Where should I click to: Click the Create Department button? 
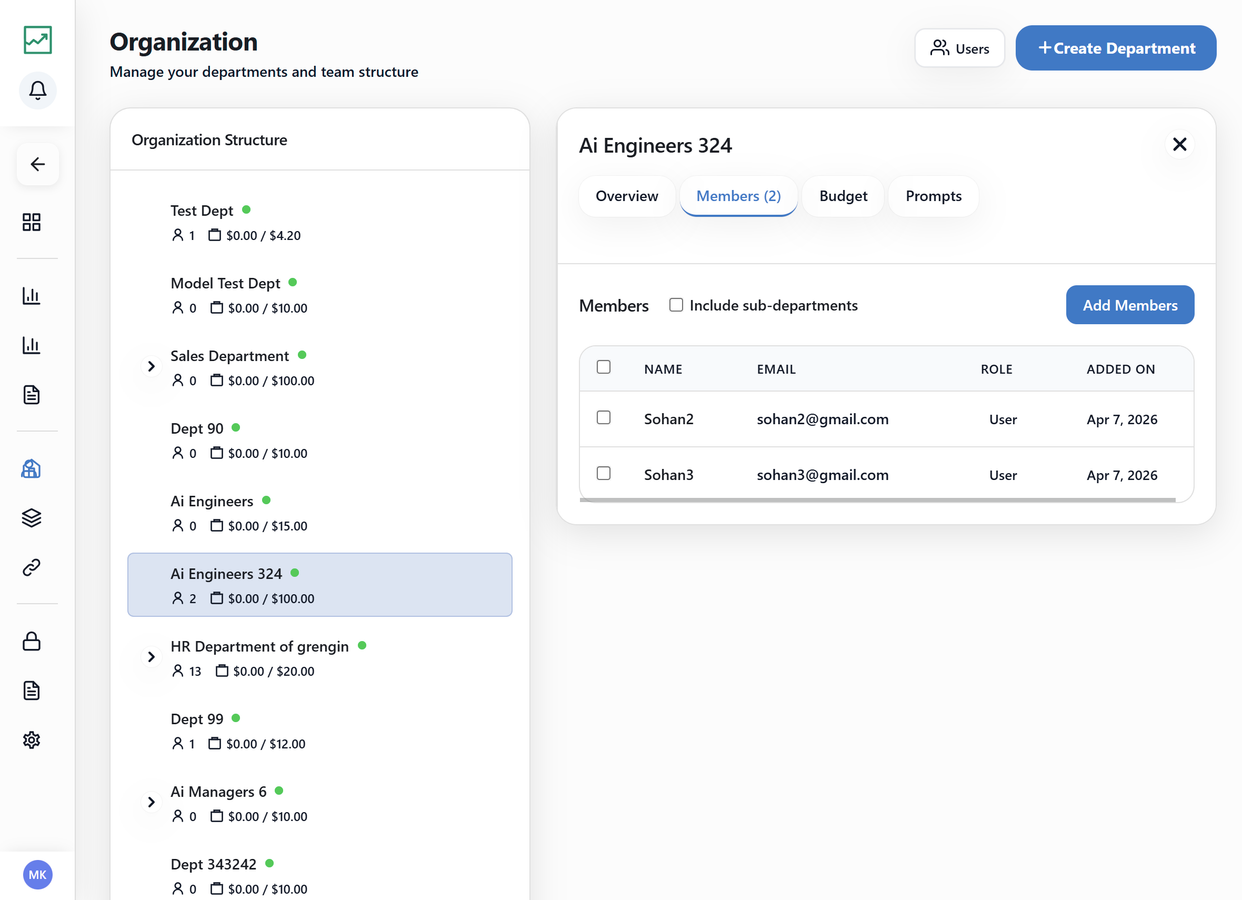point(1116,48)
